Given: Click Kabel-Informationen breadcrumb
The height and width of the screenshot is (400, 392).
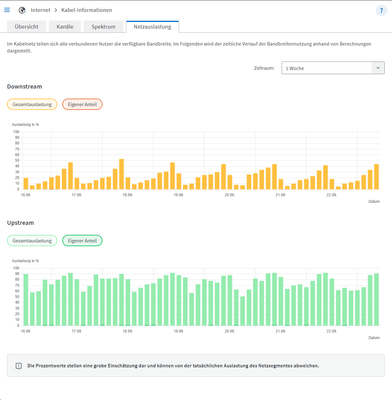Looking at the screenshot, I should pos(87,10).
